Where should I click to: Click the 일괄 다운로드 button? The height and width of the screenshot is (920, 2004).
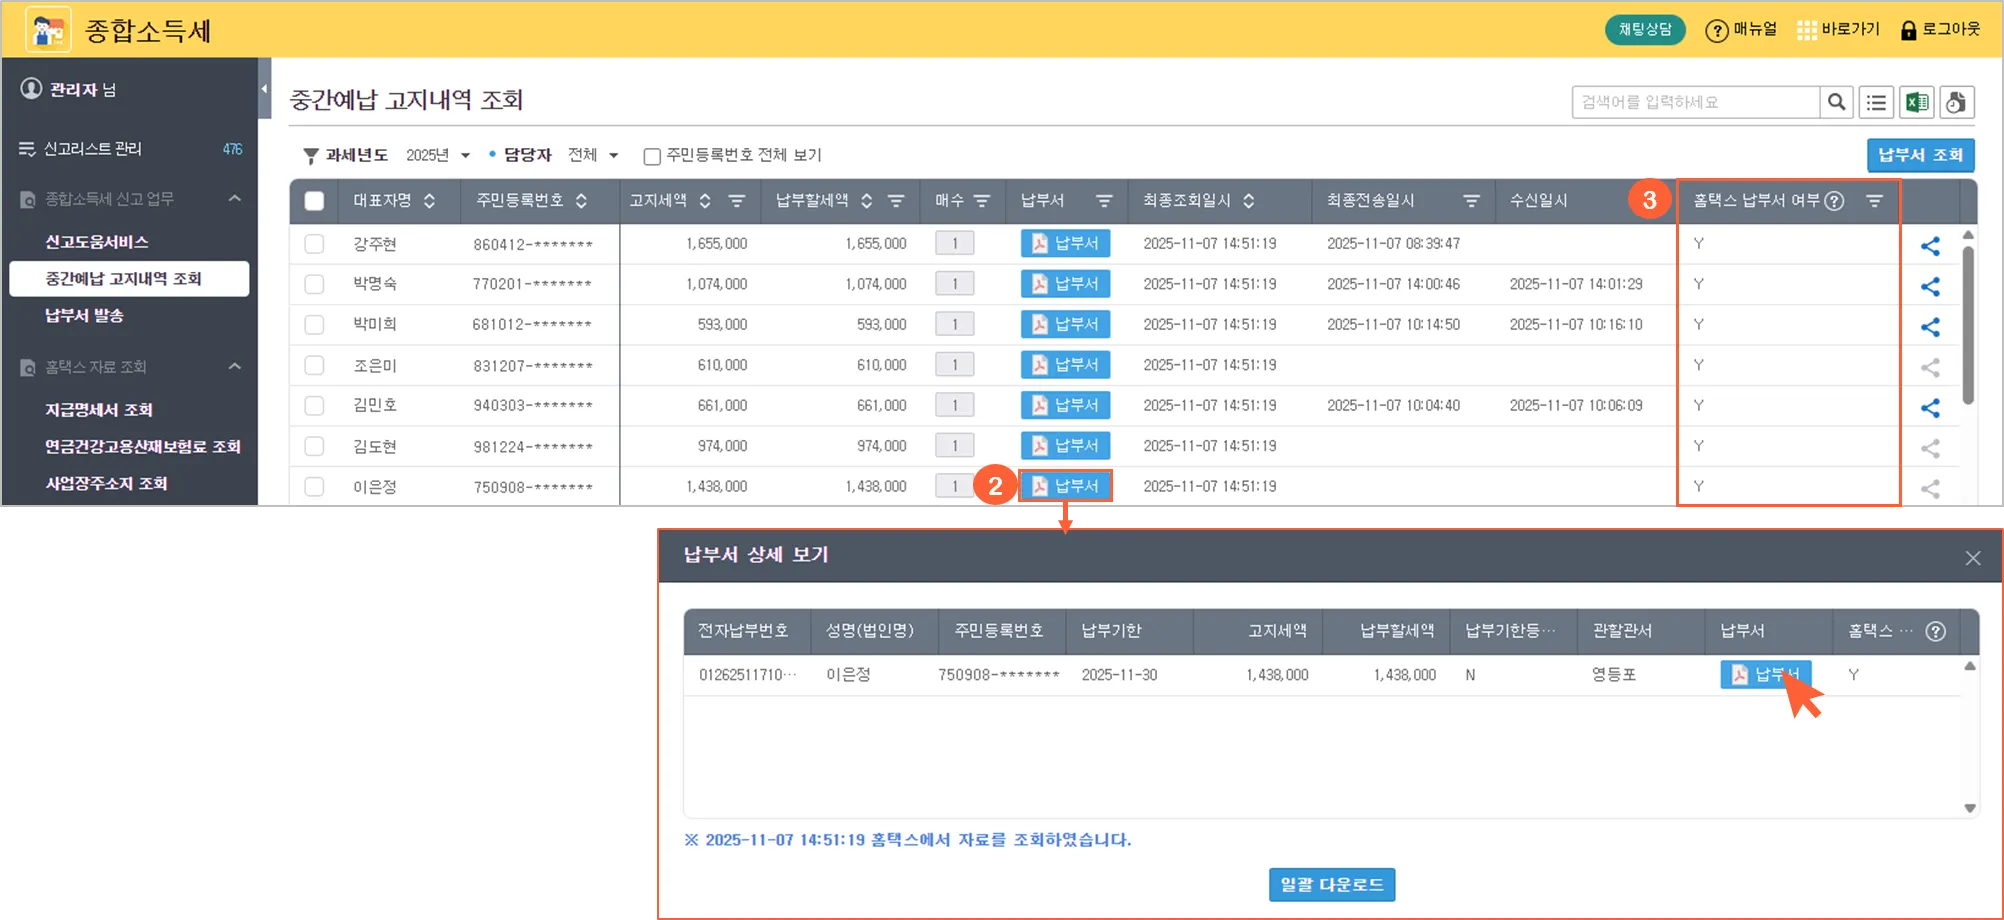pyautogui.click(x=1331, y=884)
